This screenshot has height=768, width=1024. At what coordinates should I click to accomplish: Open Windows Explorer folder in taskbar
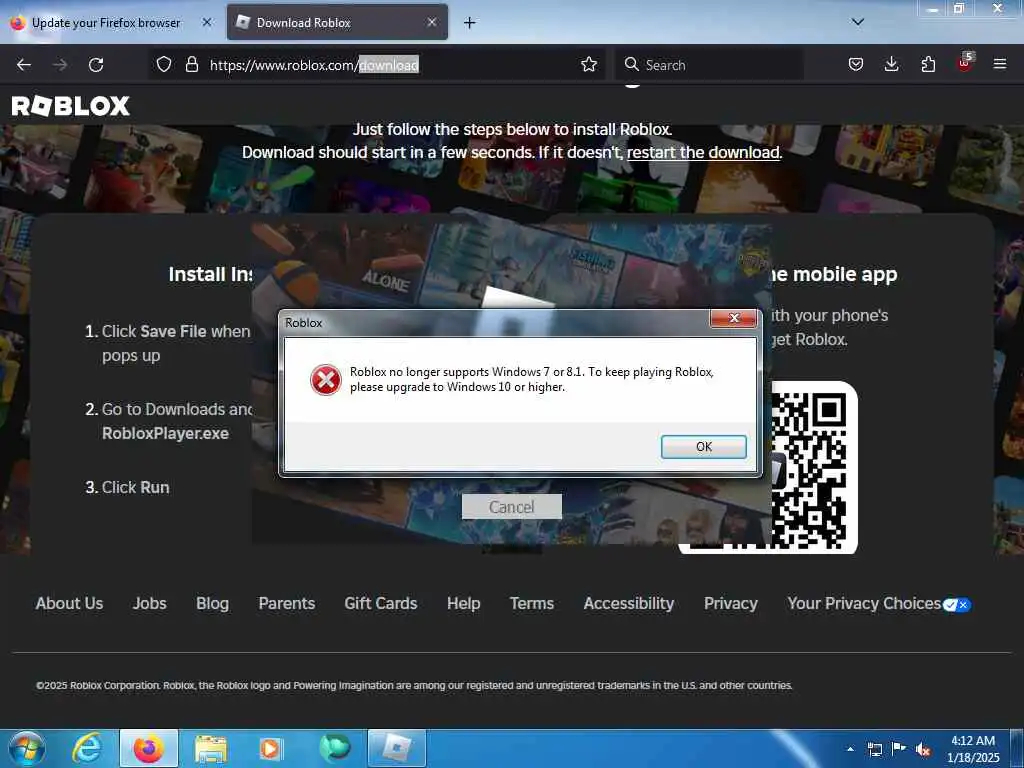(210, 748)
